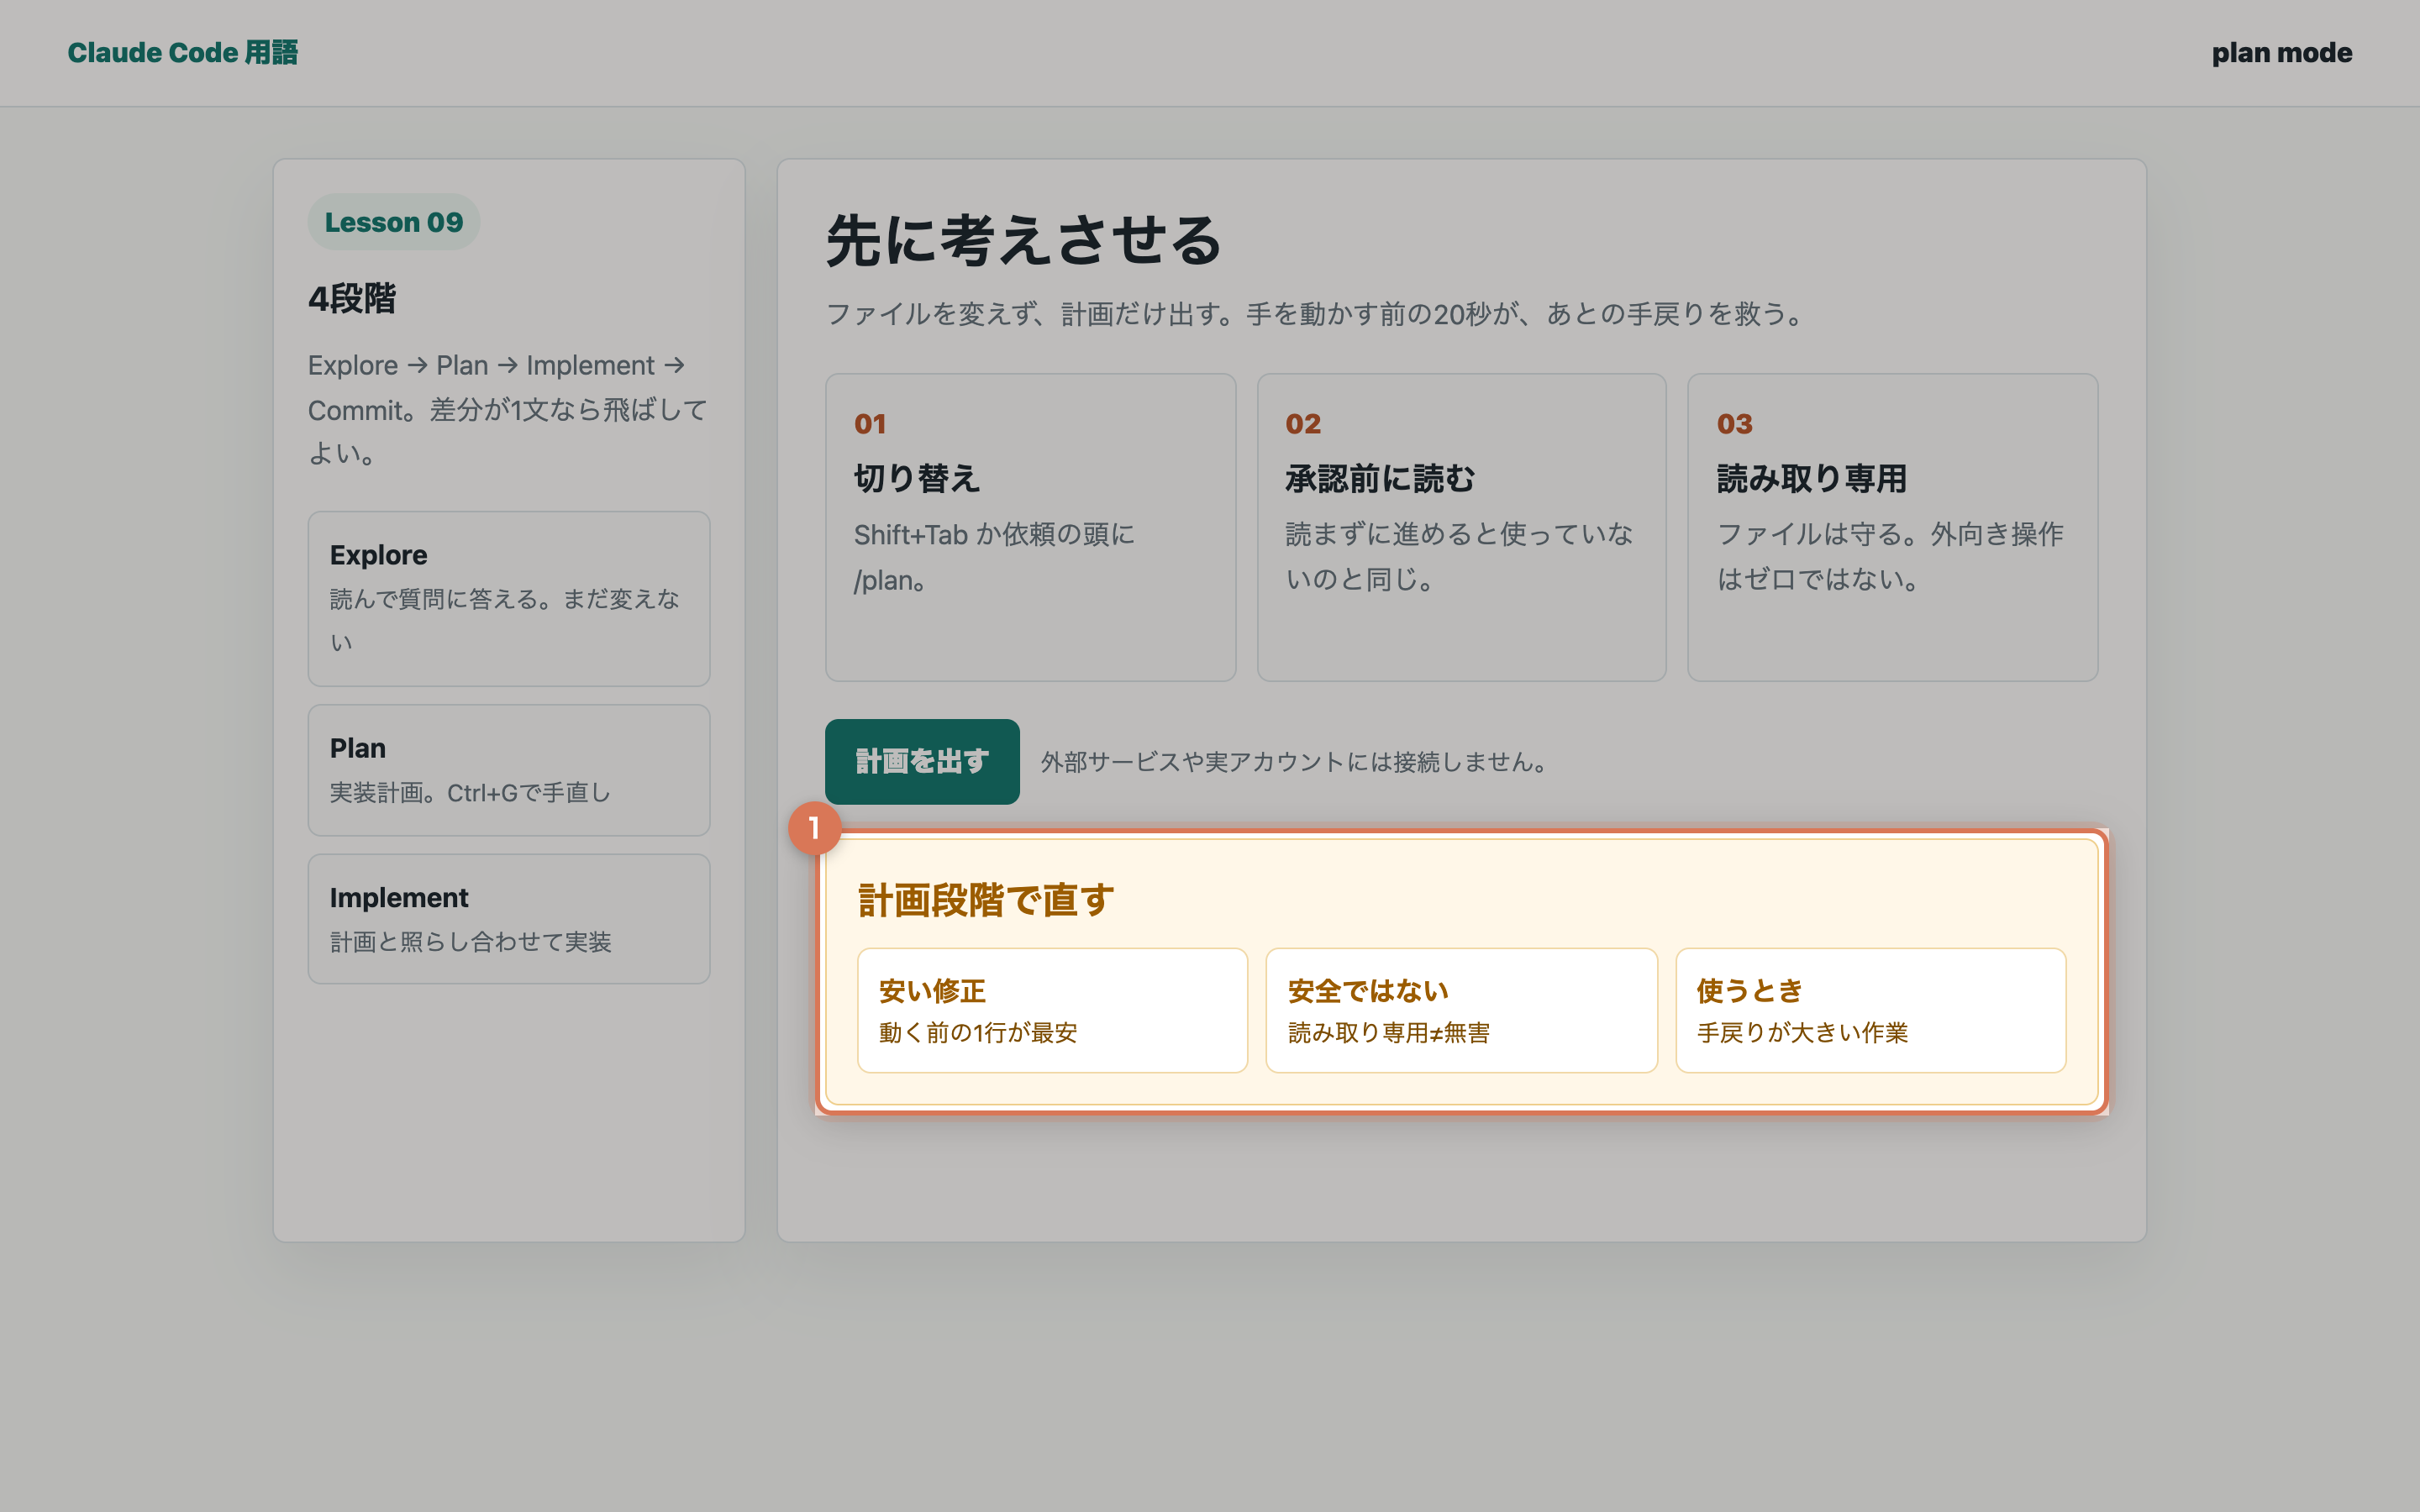This screenshot has width=2420, height=1512.
Task: Open the Claude Code 用語 header link
Action: [183, 52]
